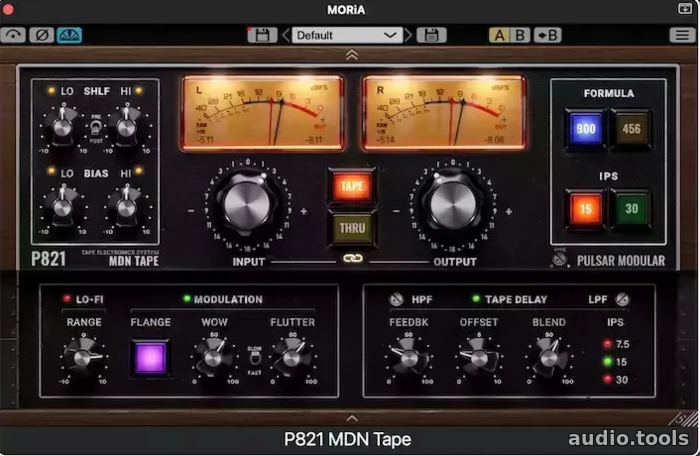This screenshot has height=456, width=700.
Task: Click the small knob beside Pulsar Modular
Action: (559, 259)
